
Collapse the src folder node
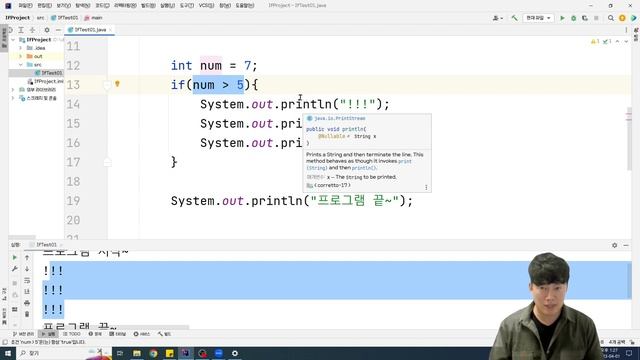[20, 64]
